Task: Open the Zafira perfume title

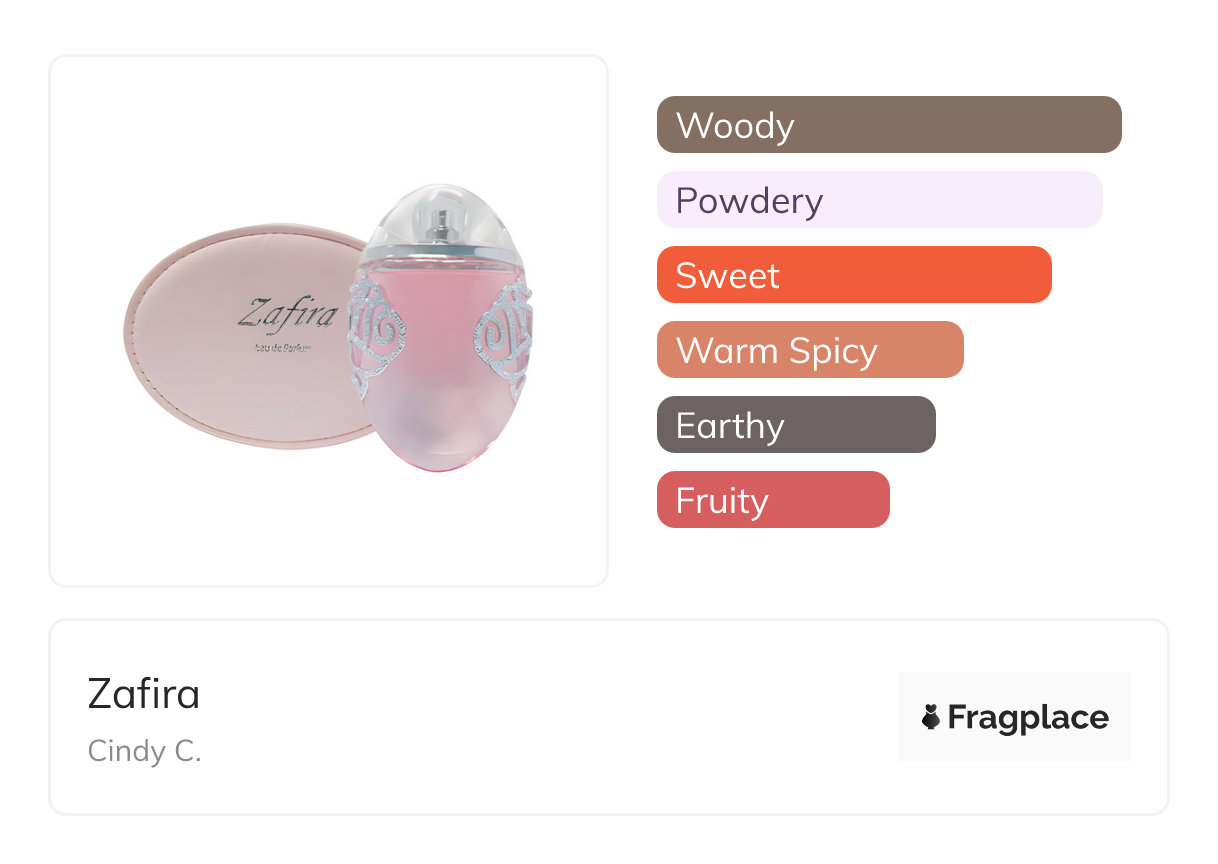Action: [144, 694]
